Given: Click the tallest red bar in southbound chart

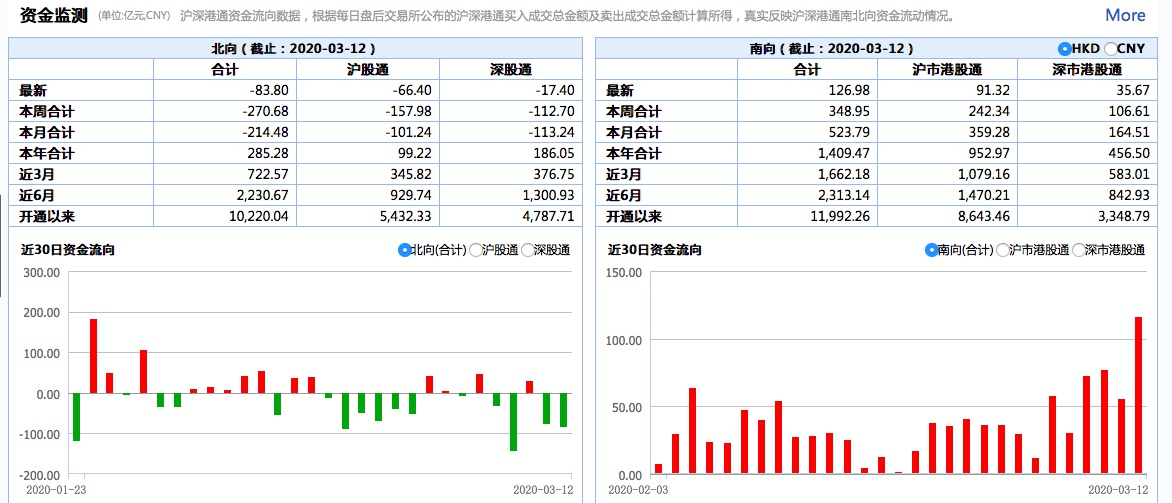Looking at the screenshot, I should click(x=1138, y=395).
